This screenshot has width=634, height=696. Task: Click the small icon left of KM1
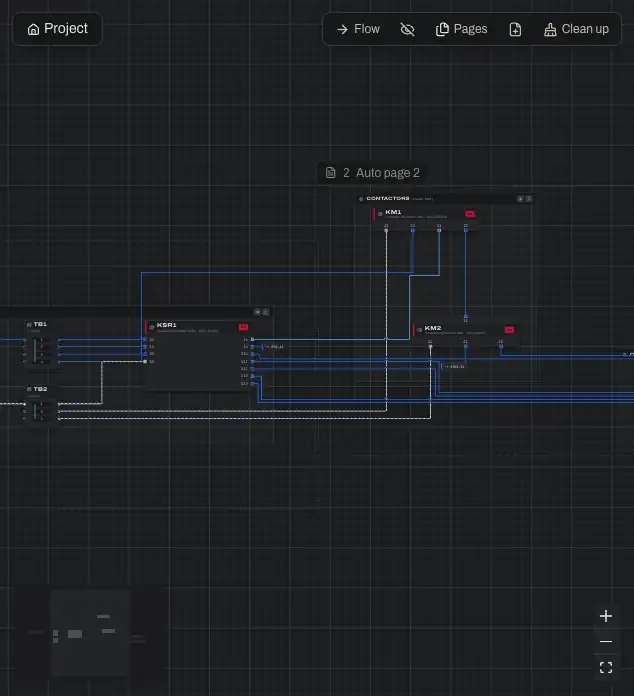(x=380, y=214)
